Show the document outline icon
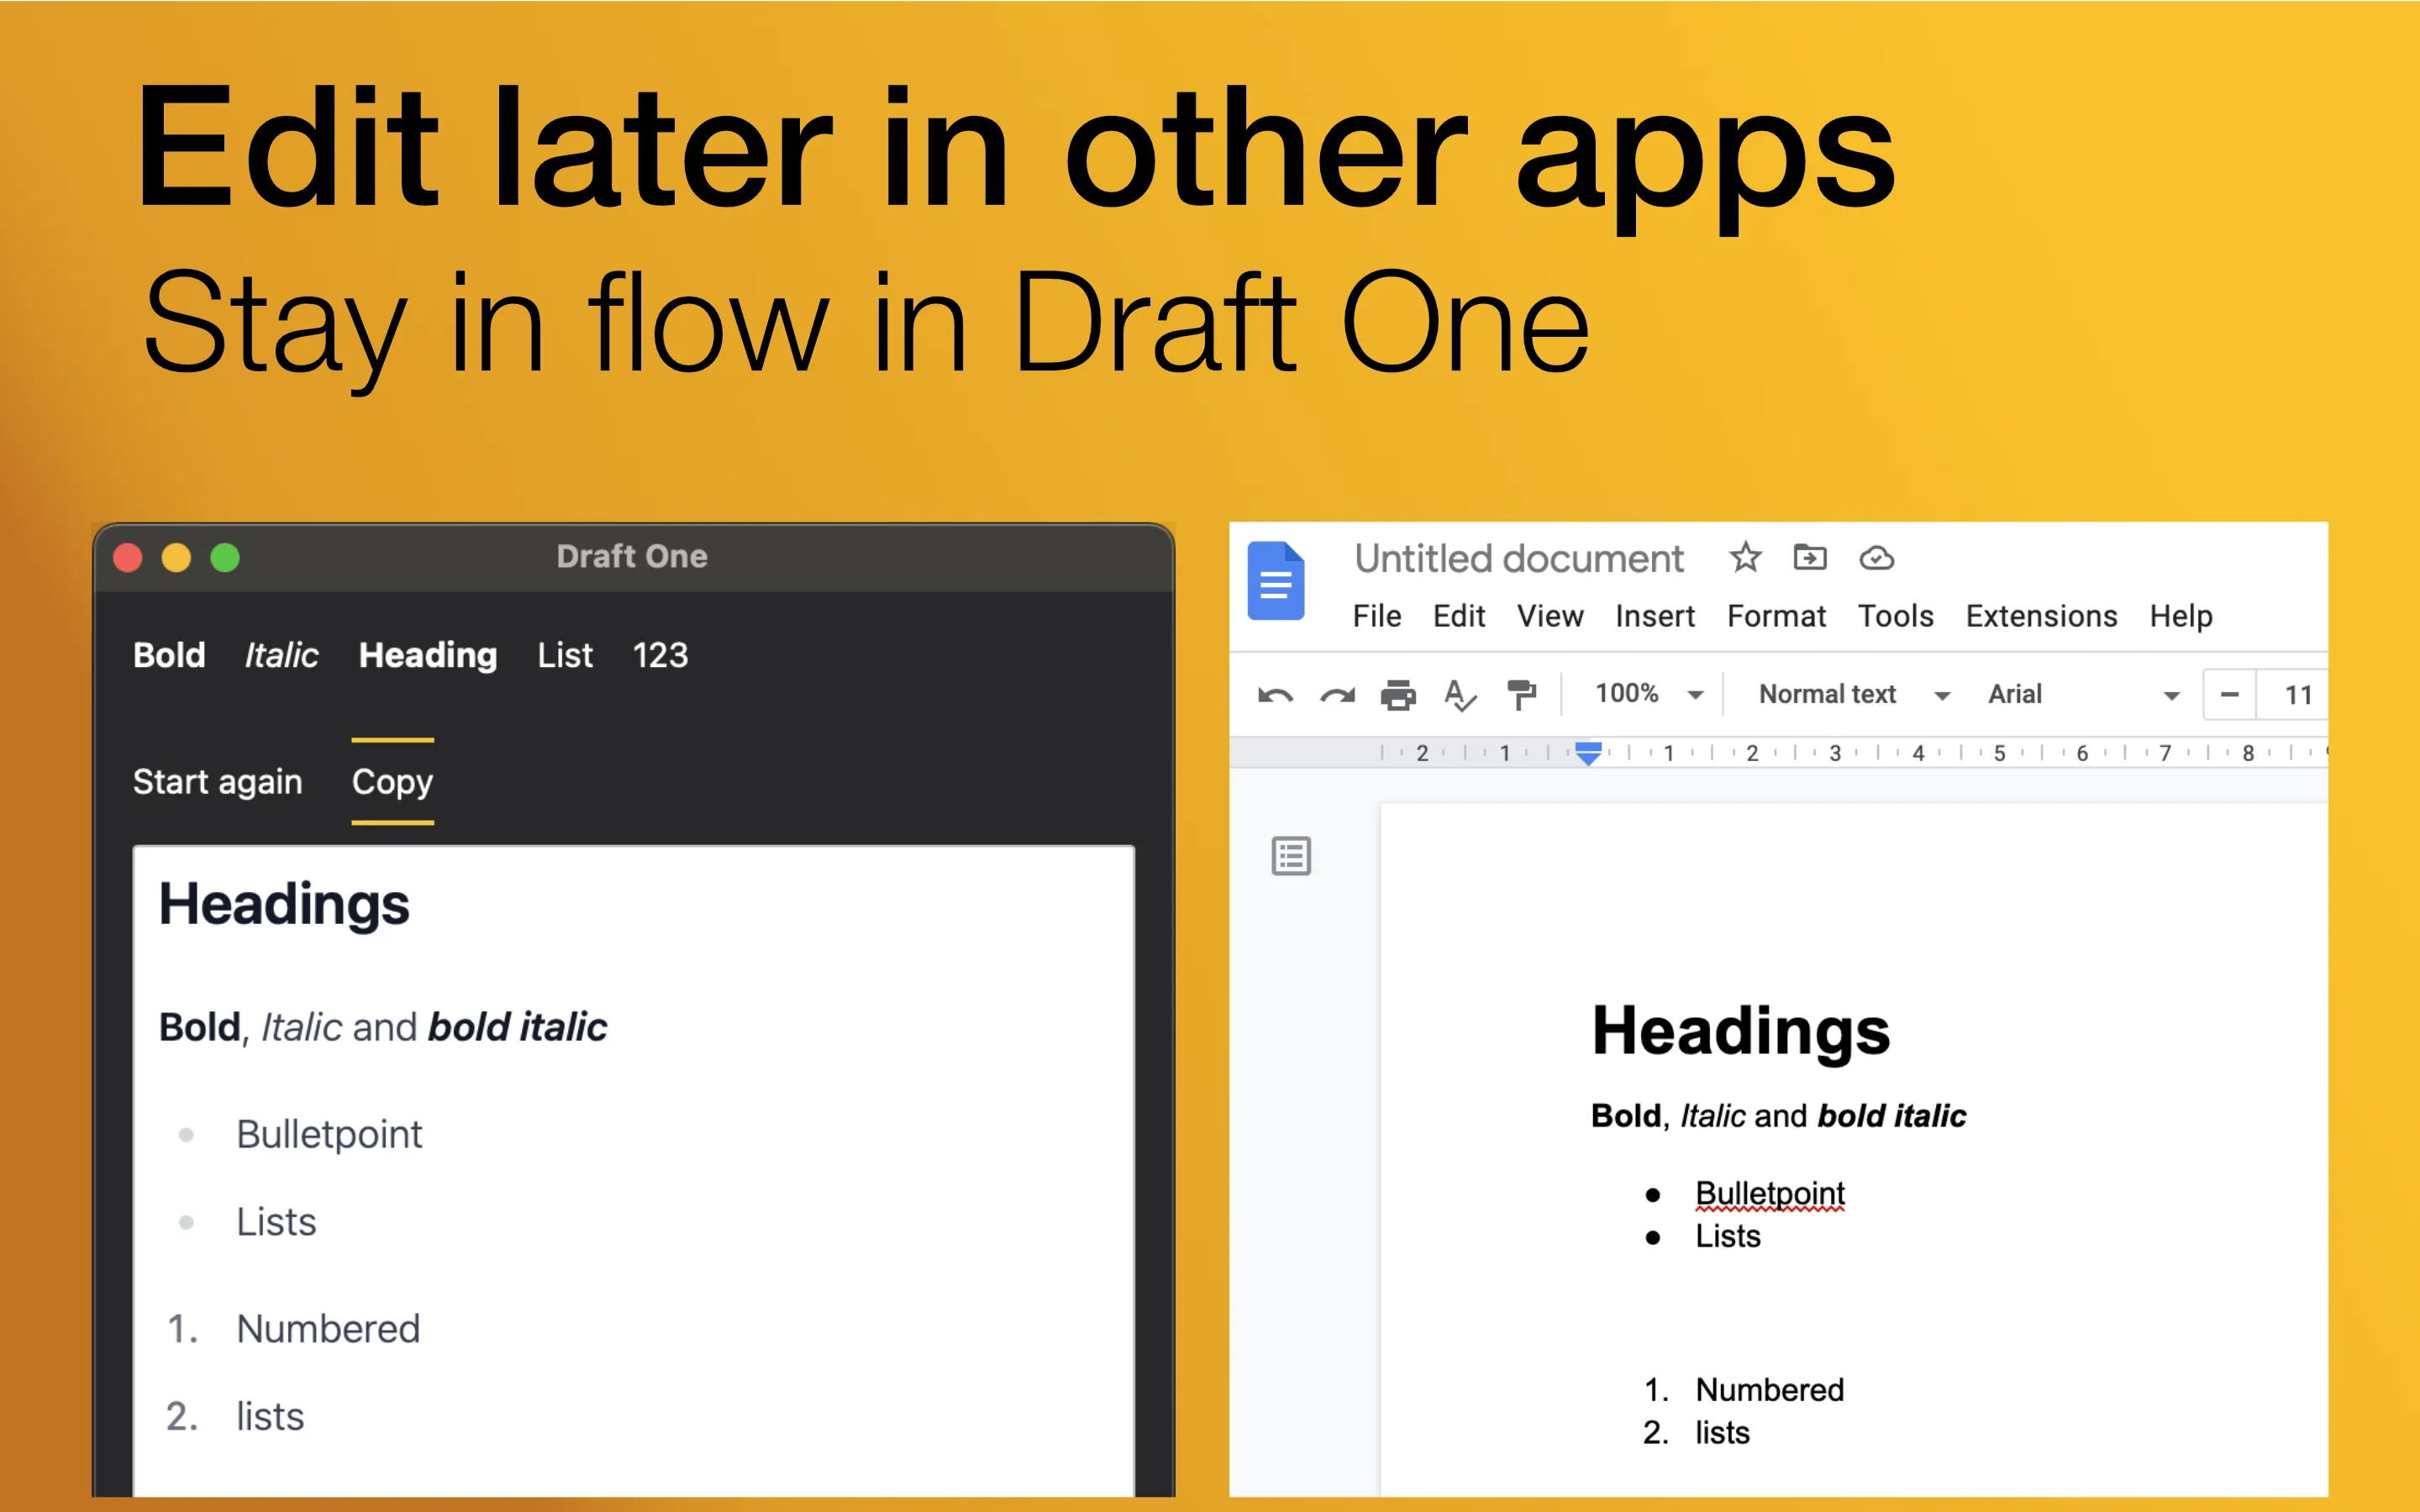The height and width of the screenshot is (1512, 2420). click(1291, 856)
